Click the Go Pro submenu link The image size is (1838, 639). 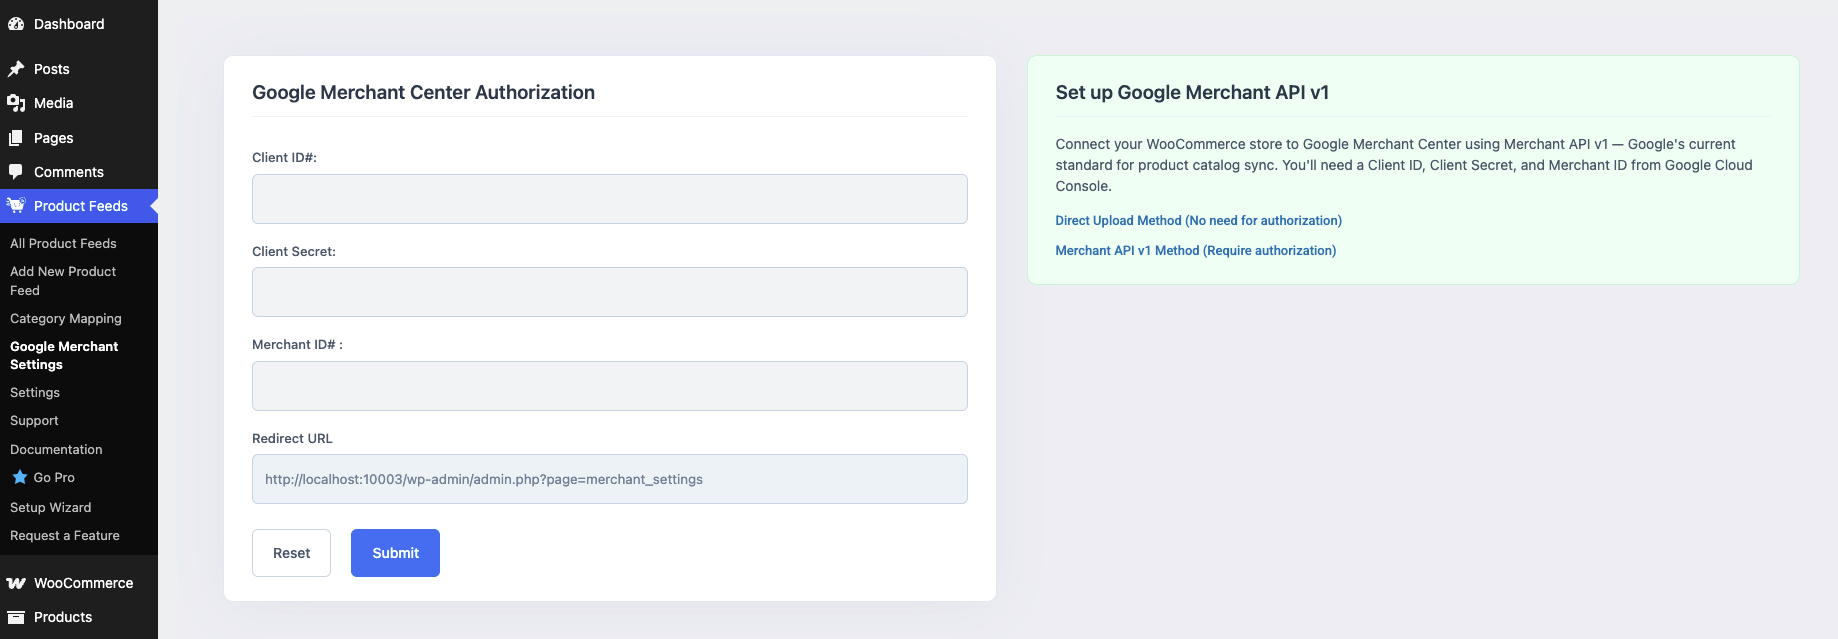click(54, 477)
